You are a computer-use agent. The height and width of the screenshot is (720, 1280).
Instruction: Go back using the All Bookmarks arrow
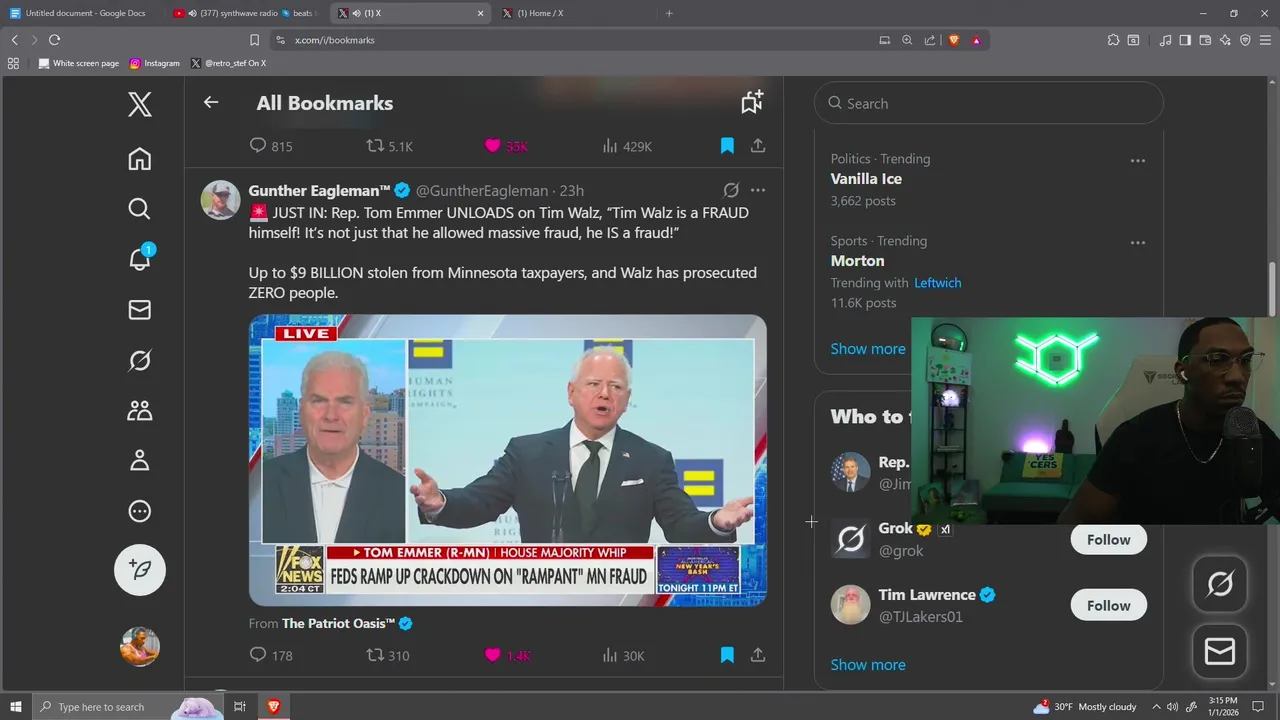(x=210, y=102)
